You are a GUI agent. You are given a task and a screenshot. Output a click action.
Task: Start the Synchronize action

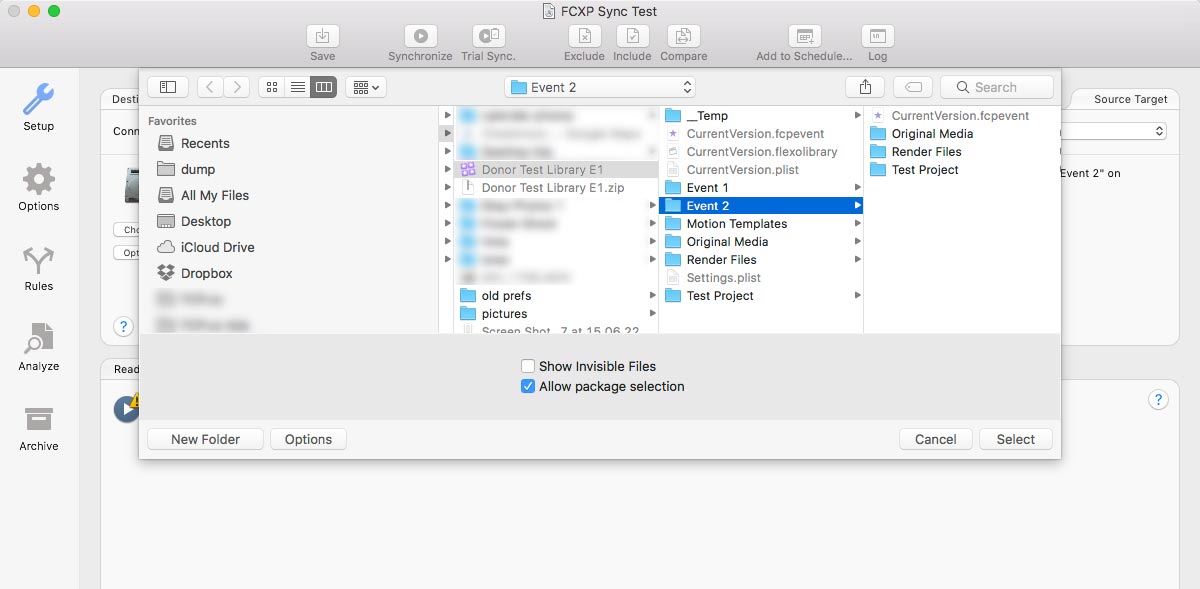tap(420, 37)
